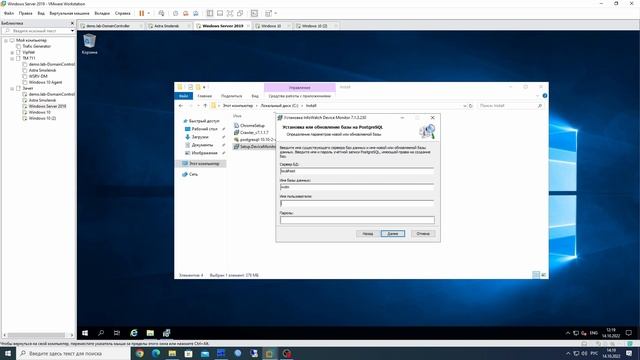Open Загрузки in the navigation pane
The width and height of the screenshot is (640, 360).
tap(200, 137)
